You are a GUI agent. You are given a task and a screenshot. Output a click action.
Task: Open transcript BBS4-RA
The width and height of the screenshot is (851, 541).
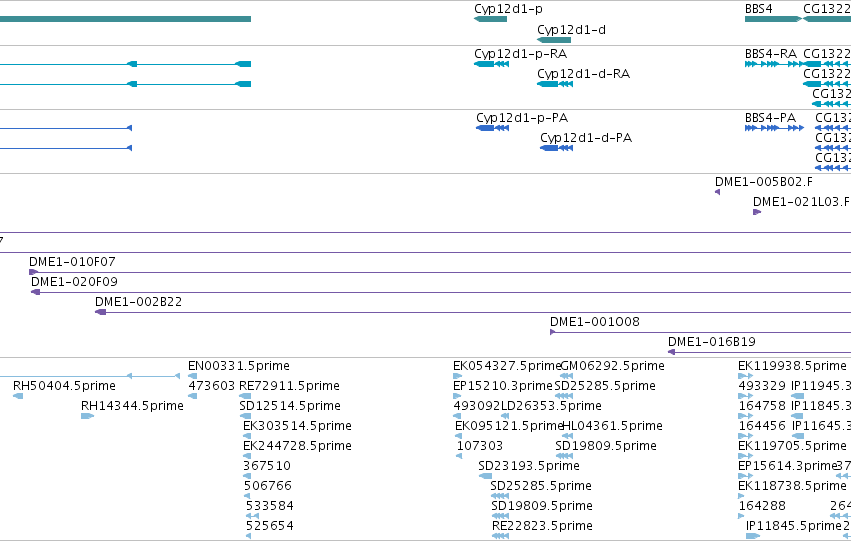[x=771, y=54]
